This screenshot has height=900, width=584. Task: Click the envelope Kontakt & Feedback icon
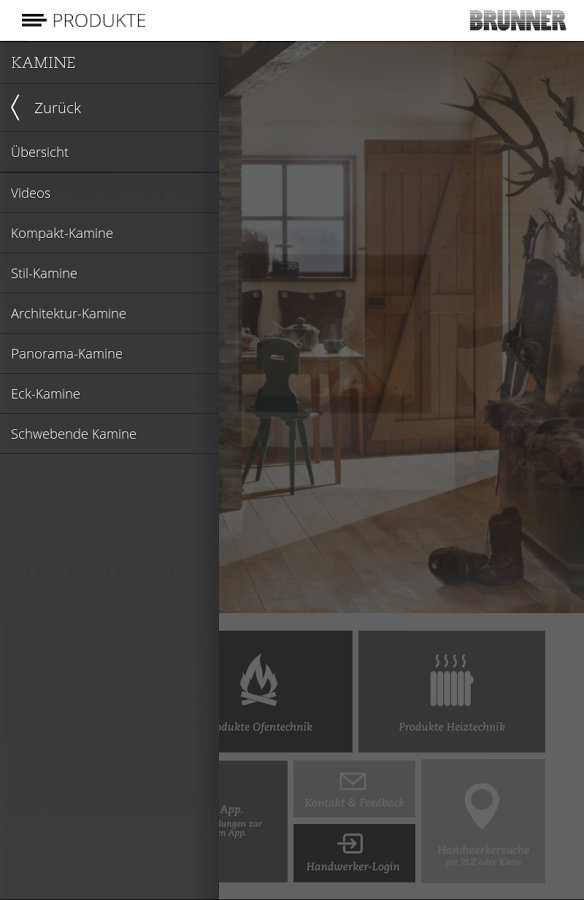pos(353,781)
